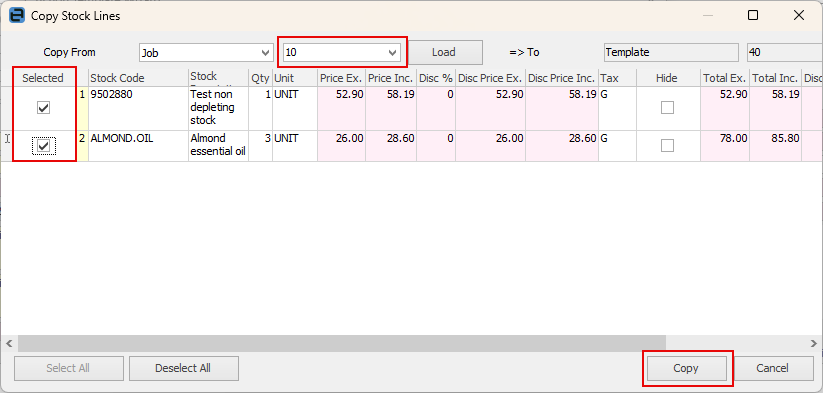Click the left scroll arrow of horizontal scrollbar

(8, 343)
